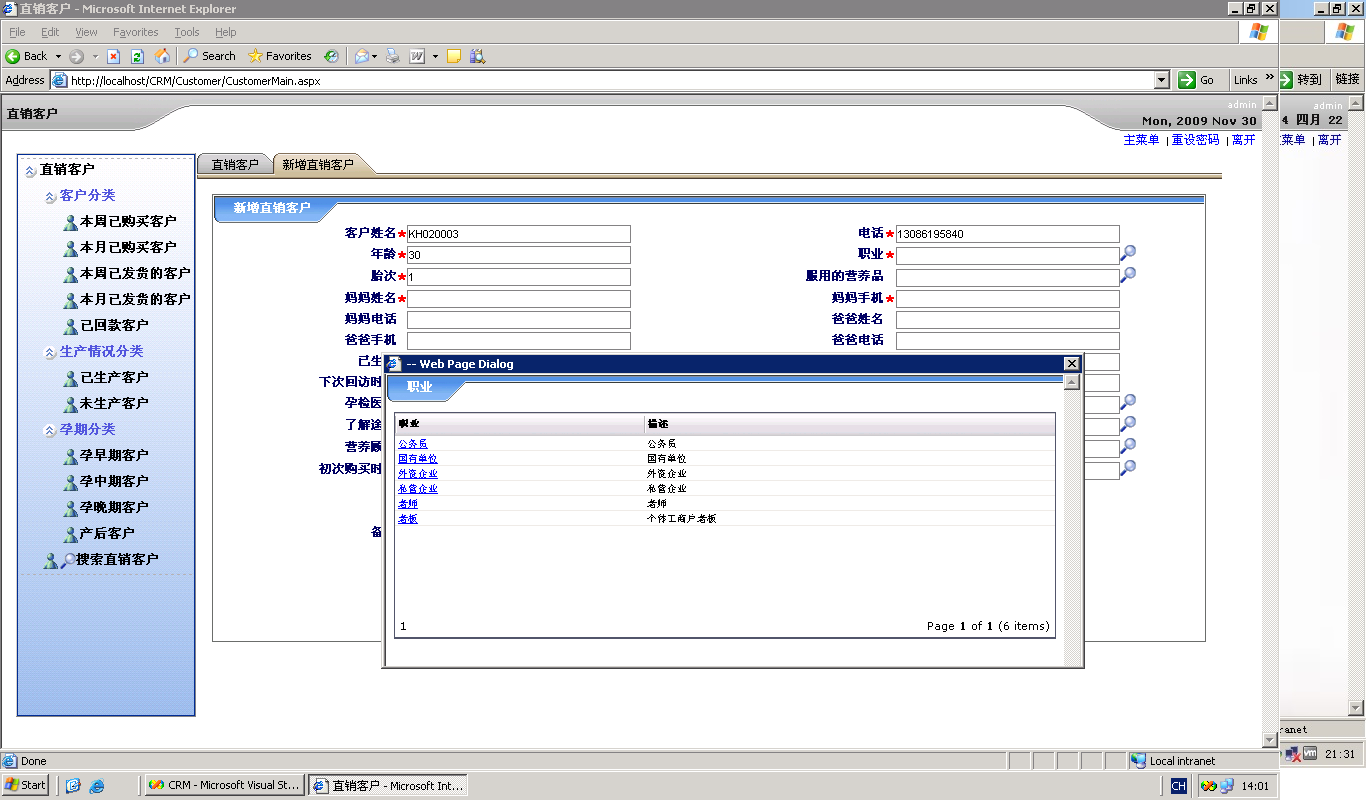Open the Favorites menu in menu bar
The height and width of the screenshot is (800, 1366).
pyautogui.click(x=135, y=32)
